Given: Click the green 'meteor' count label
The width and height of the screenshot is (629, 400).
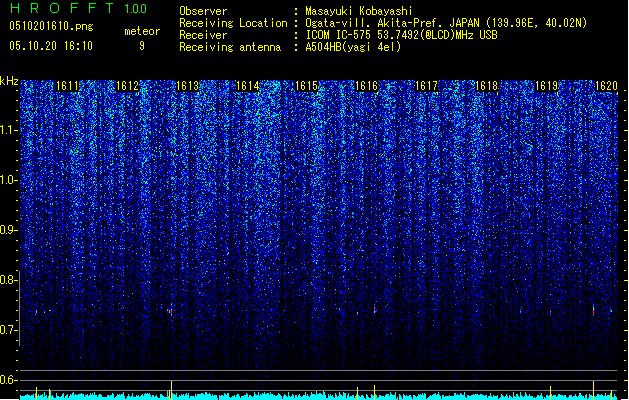Looking at the screenshot, I should click(x=142, y=31).
